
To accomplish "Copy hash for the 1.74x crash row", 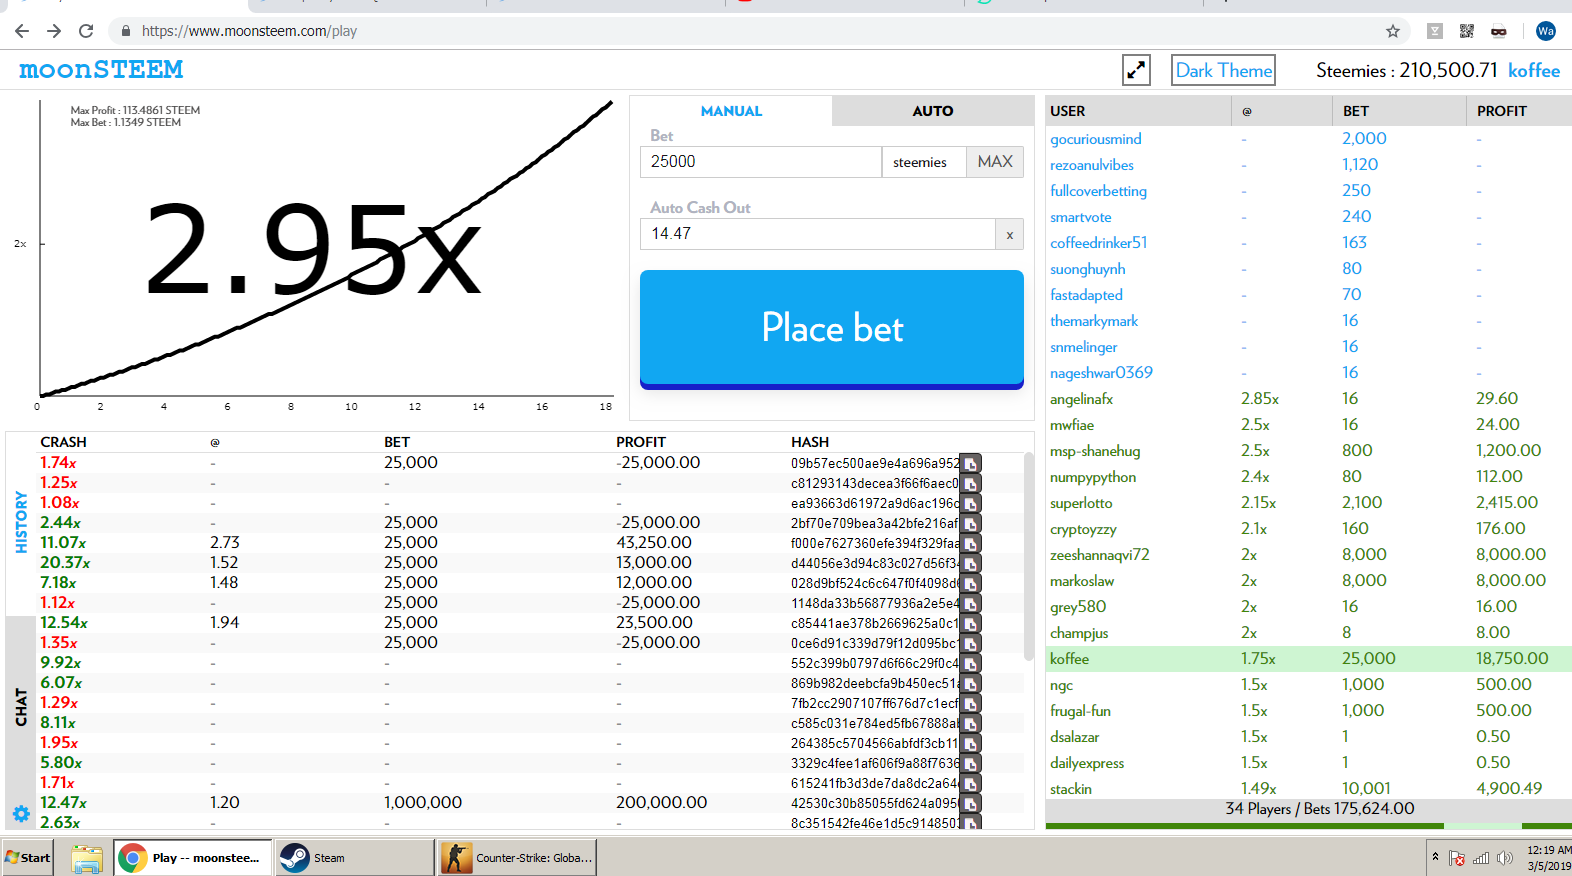I will (x=970, y=463).
